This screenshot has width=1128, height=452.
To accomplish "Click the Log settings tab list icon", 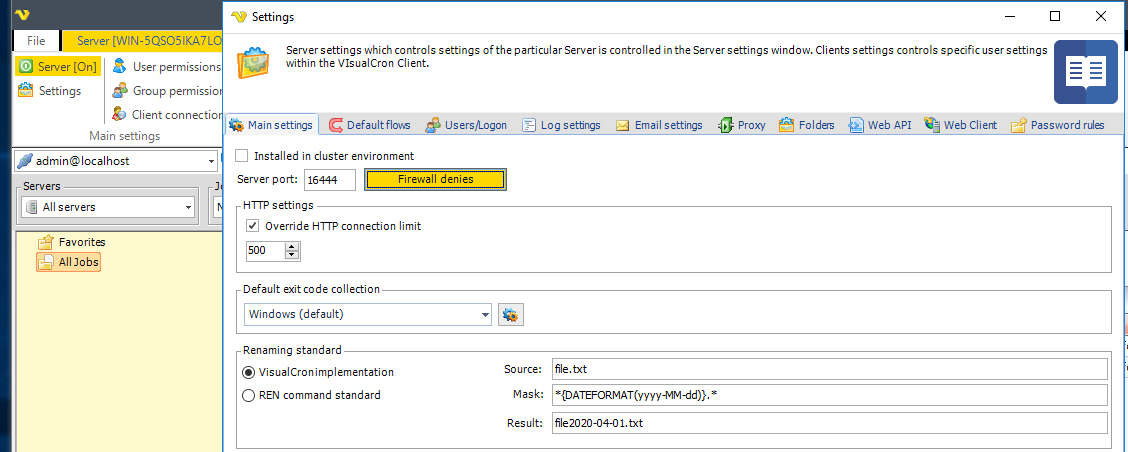I will pos(529,125).
